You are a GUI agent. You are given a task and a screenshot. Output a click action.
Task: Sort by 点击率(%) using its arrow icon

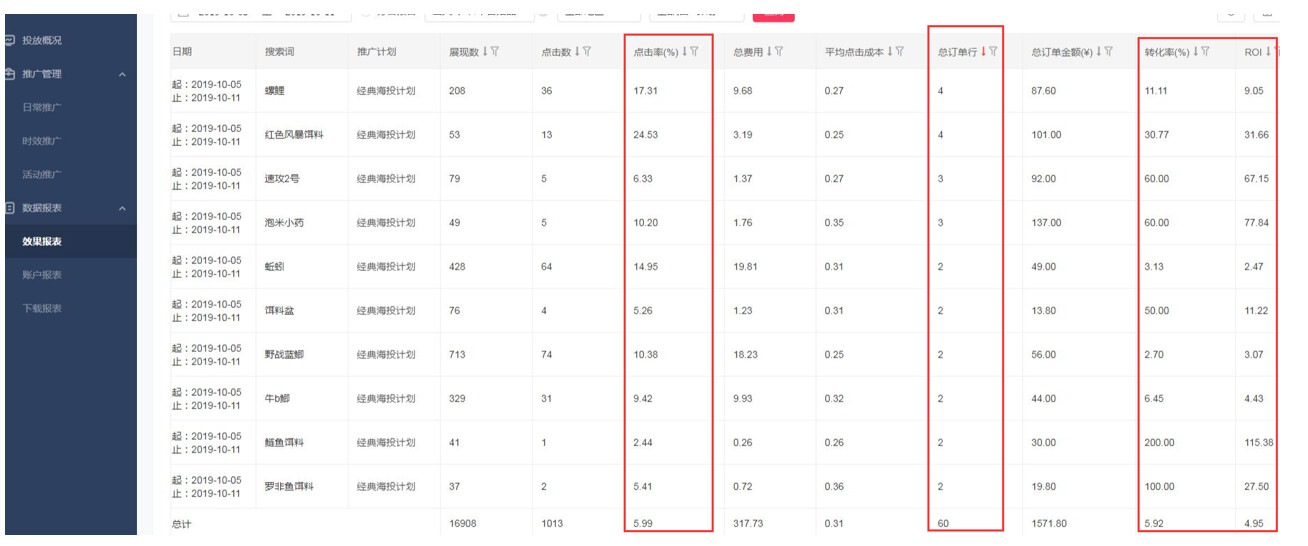[684, 51]
